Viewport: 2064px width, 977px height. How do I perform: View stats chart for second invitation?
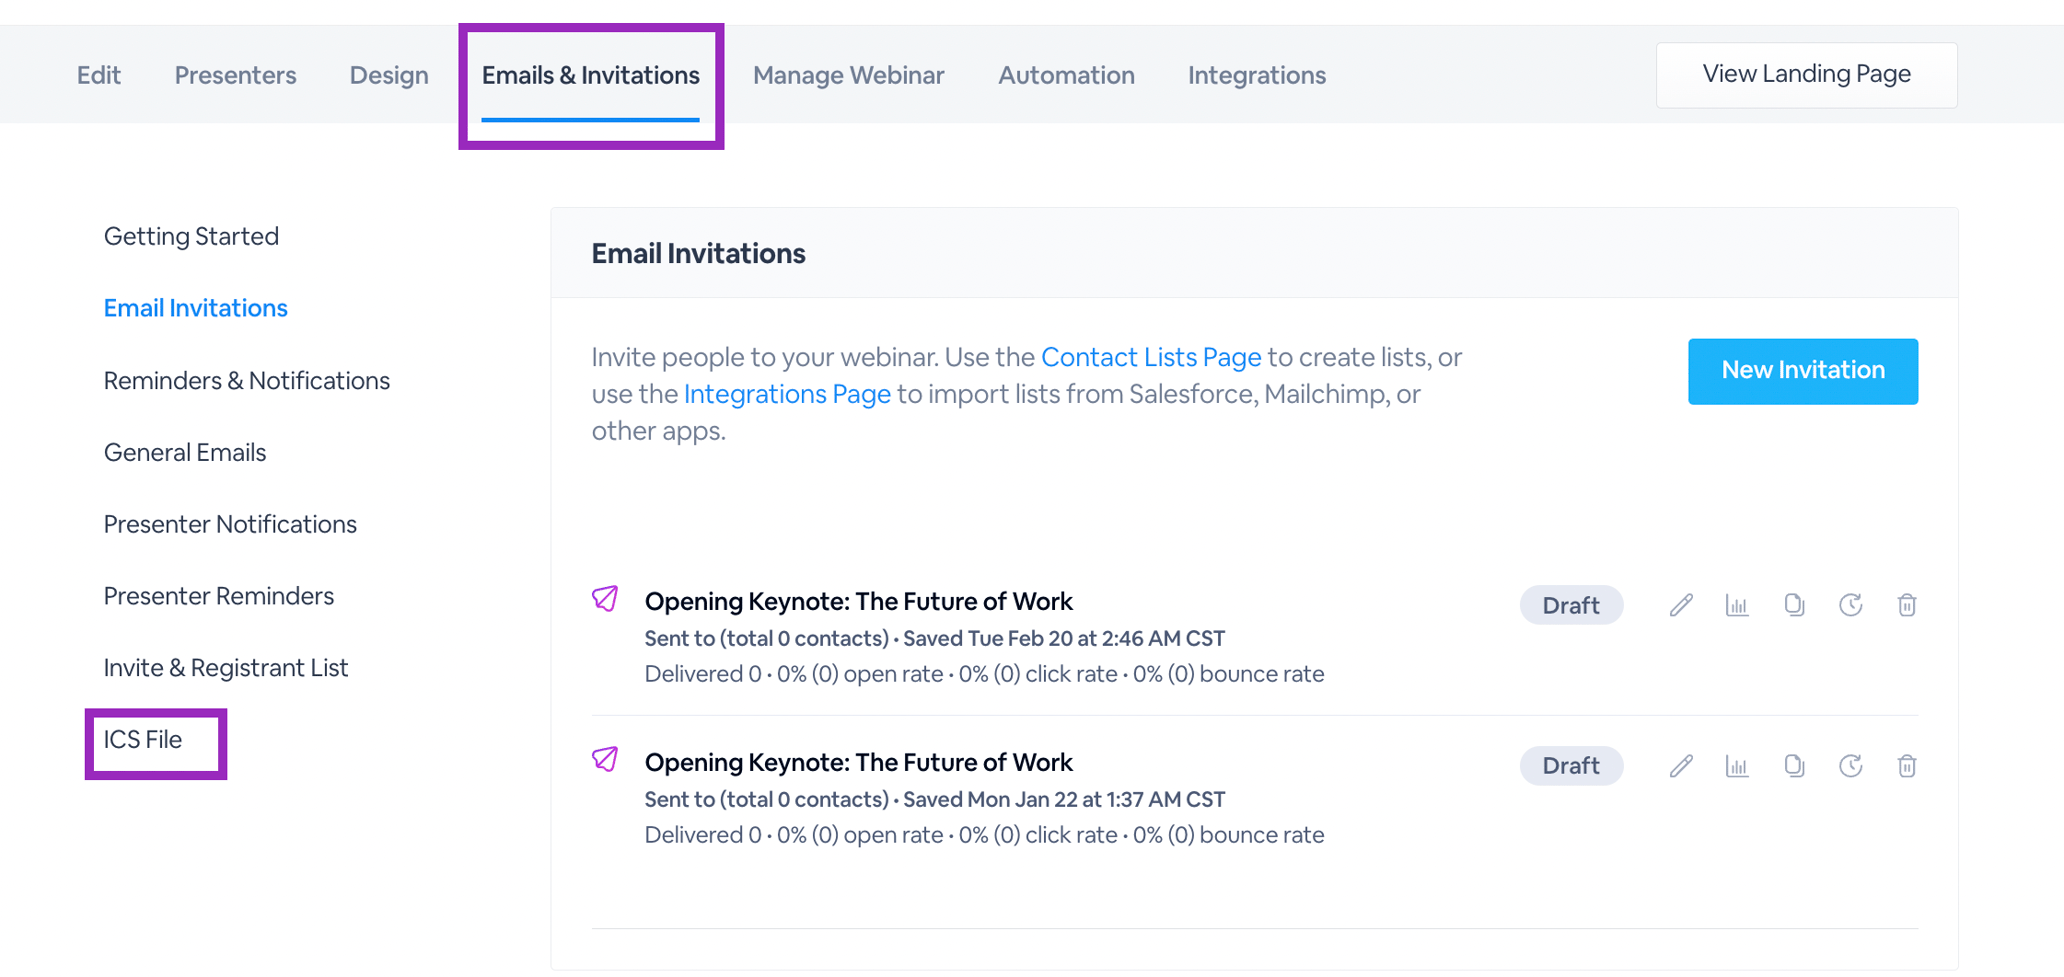(1737, 766)
